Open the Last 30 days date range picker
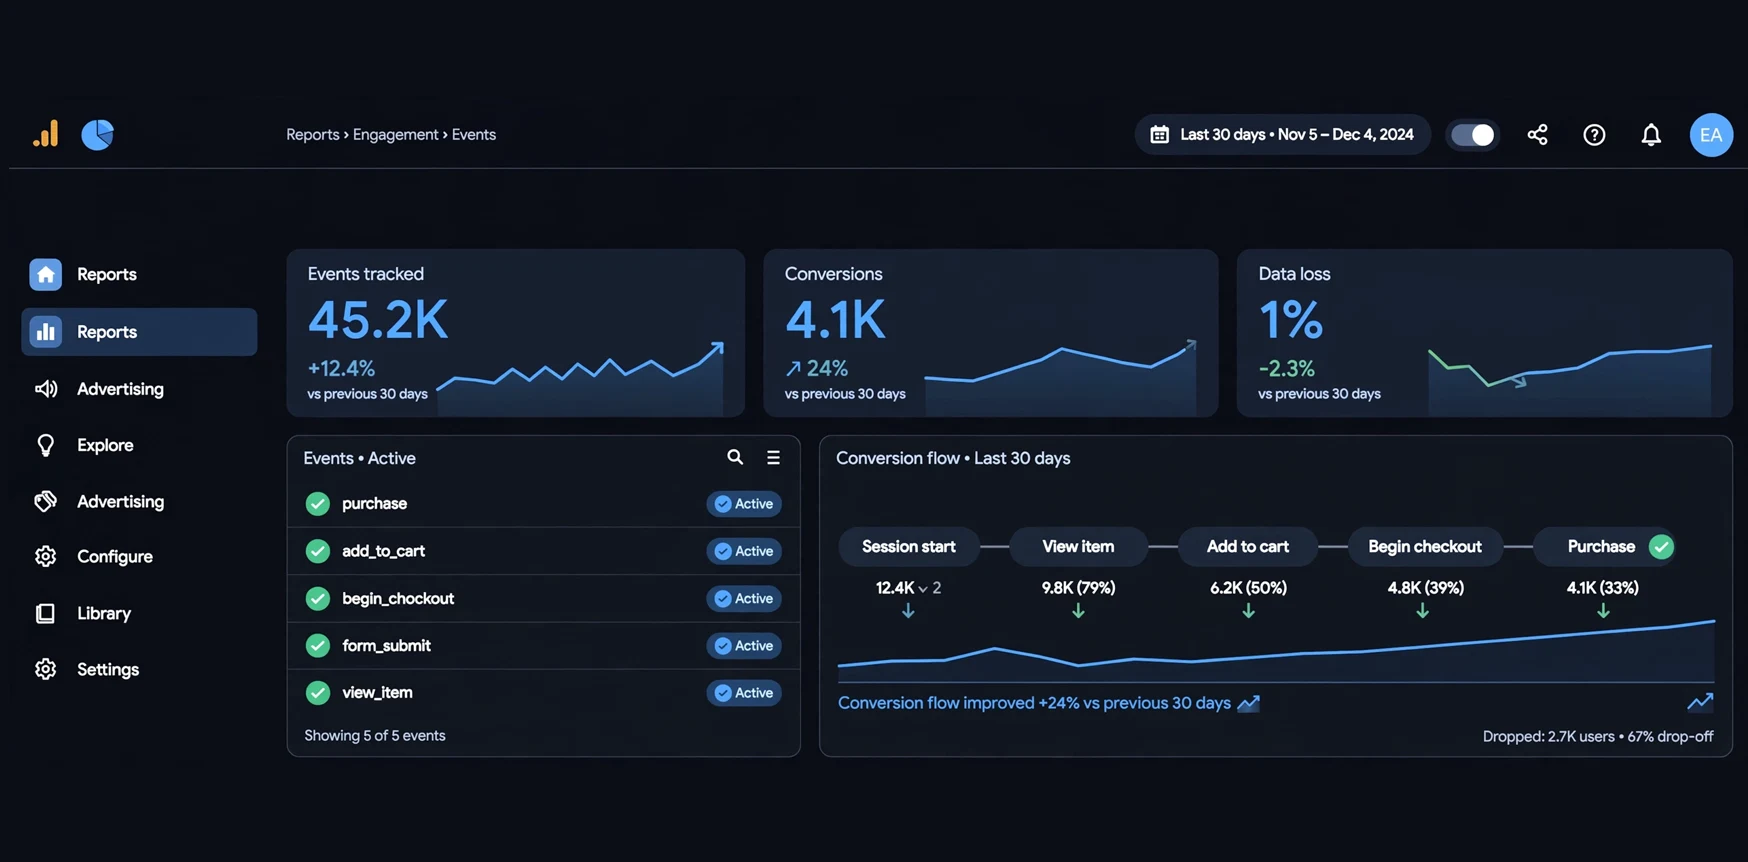This screenshot has width=1748, height=862. pos(1282,134)
